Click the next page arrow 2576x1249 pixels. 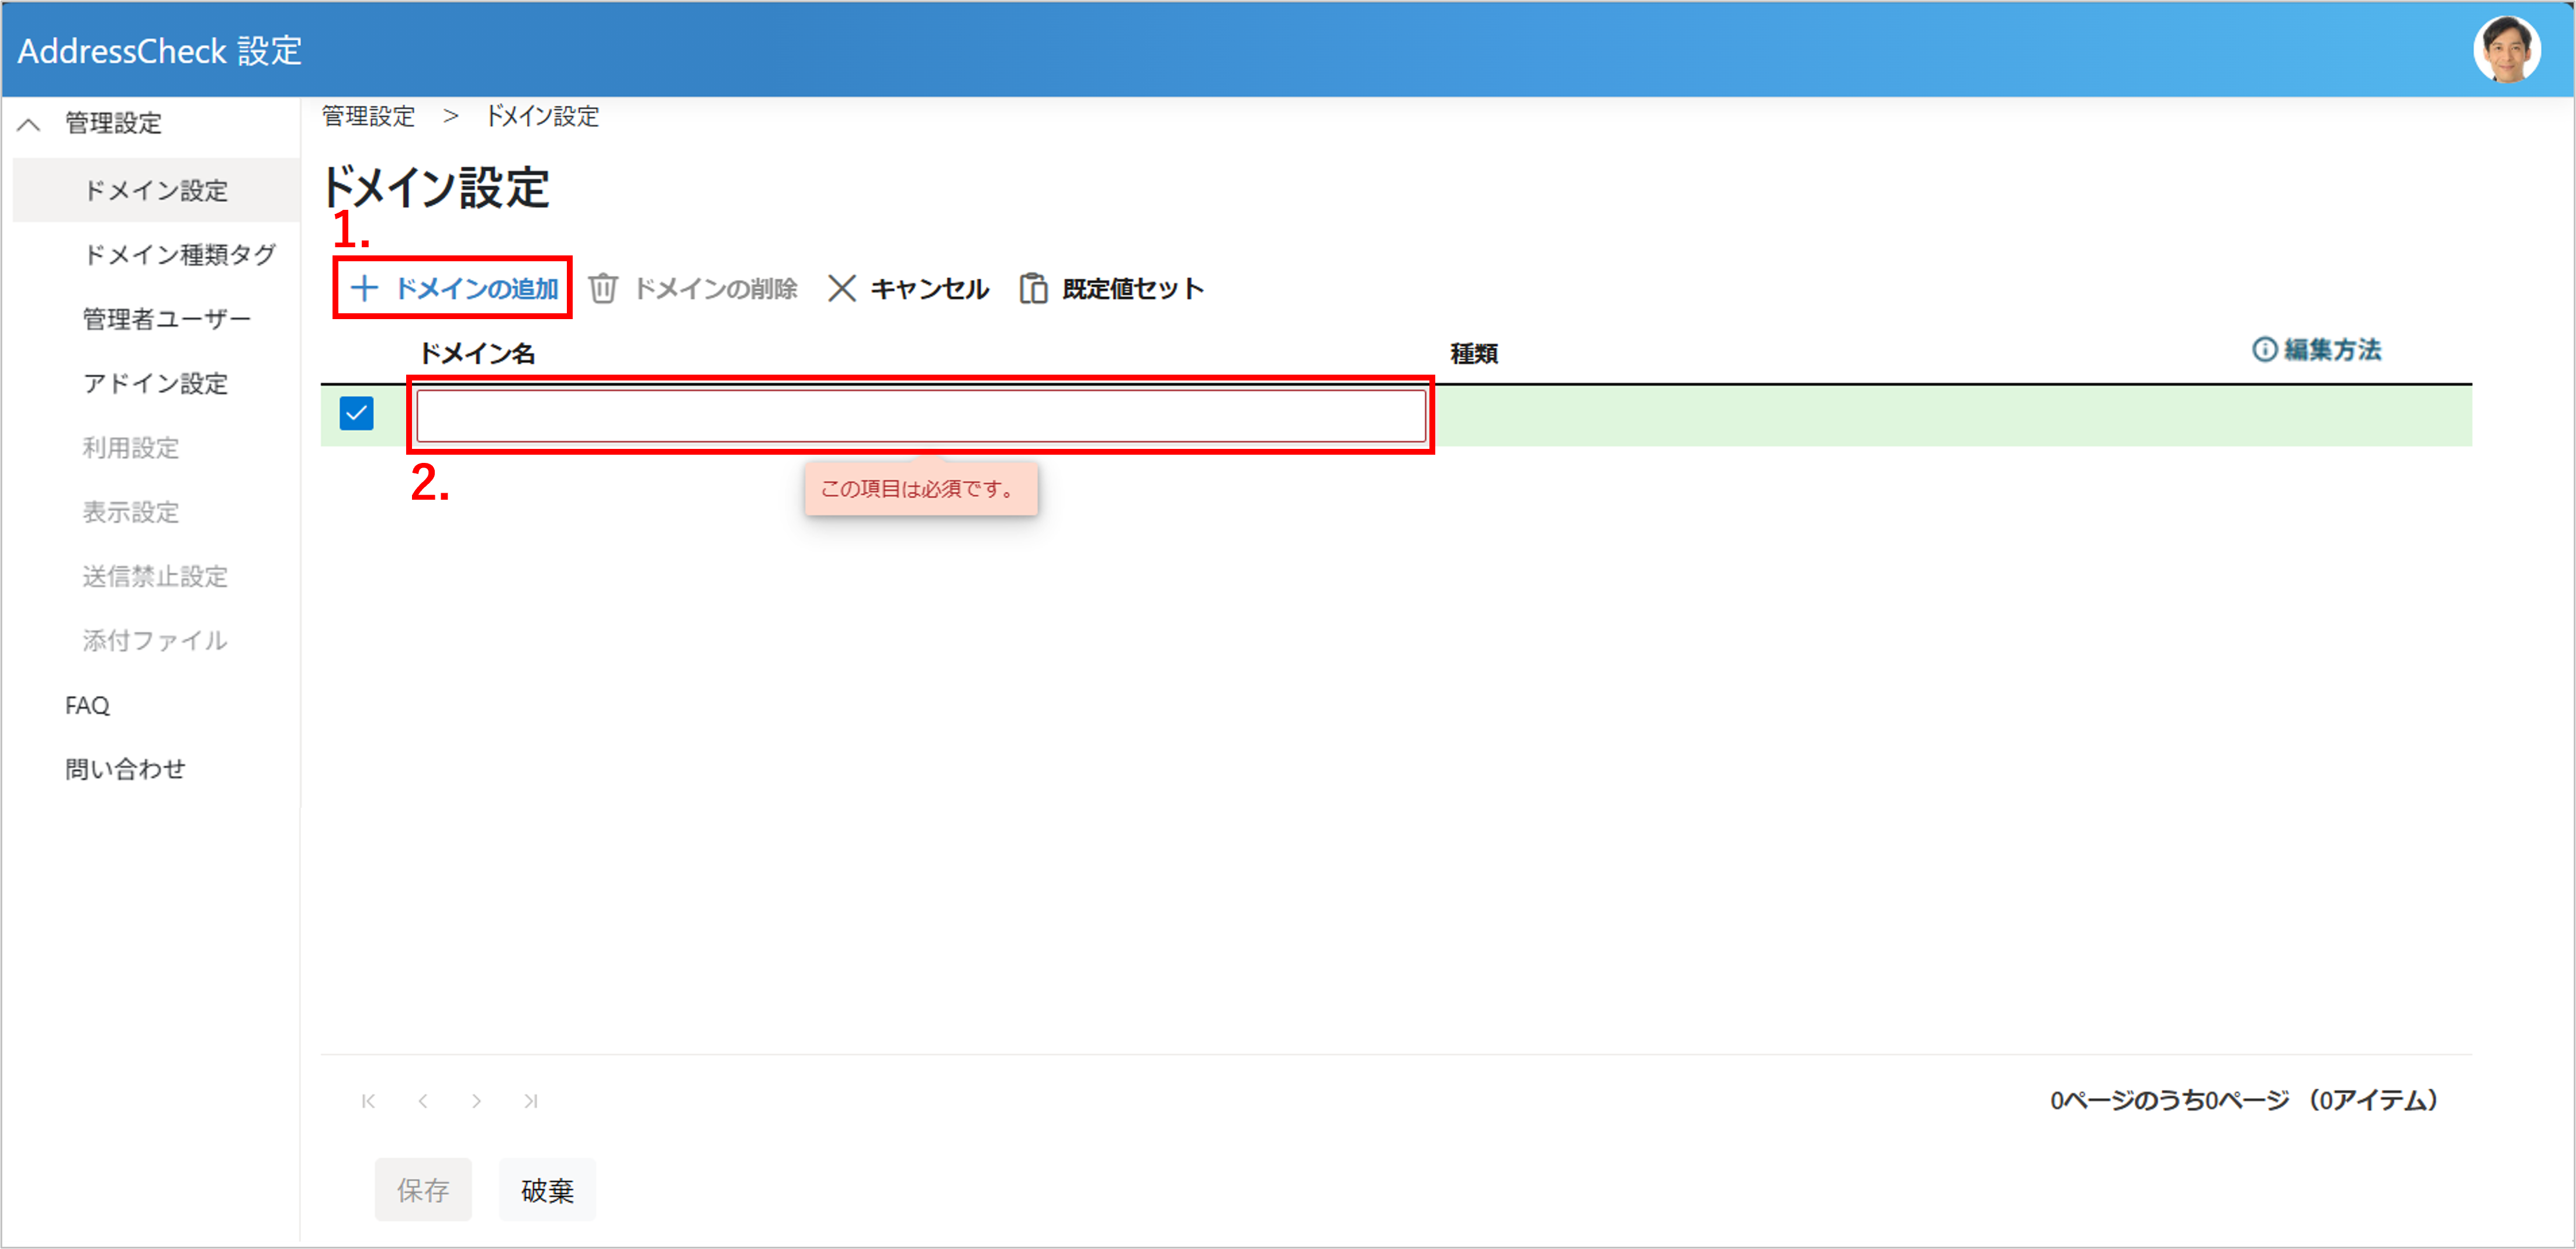tap(477, 1101)
